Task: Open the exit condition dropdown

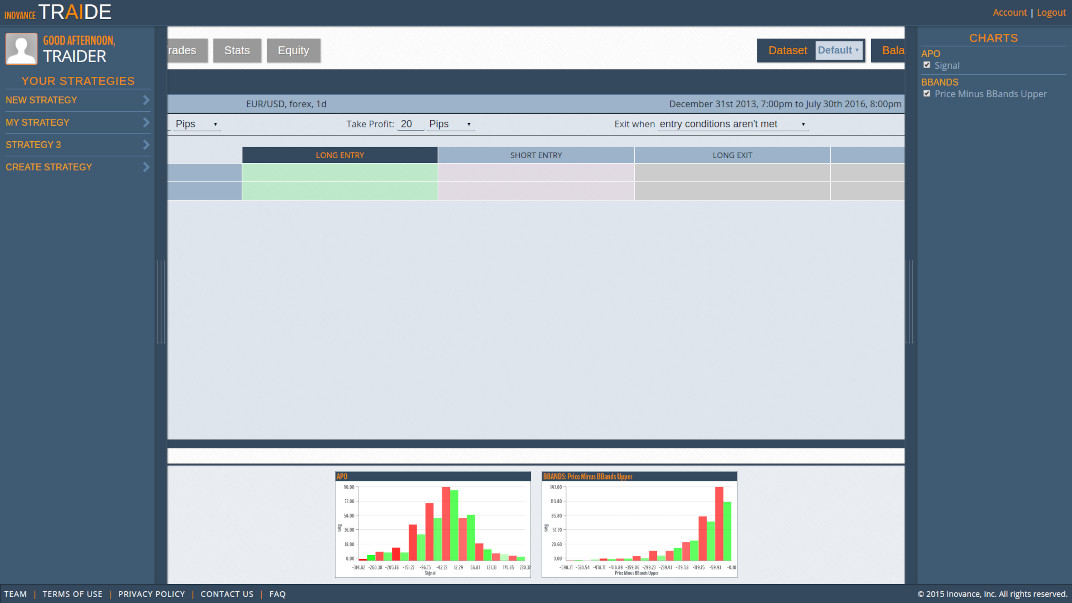Action: click(730, 123)
